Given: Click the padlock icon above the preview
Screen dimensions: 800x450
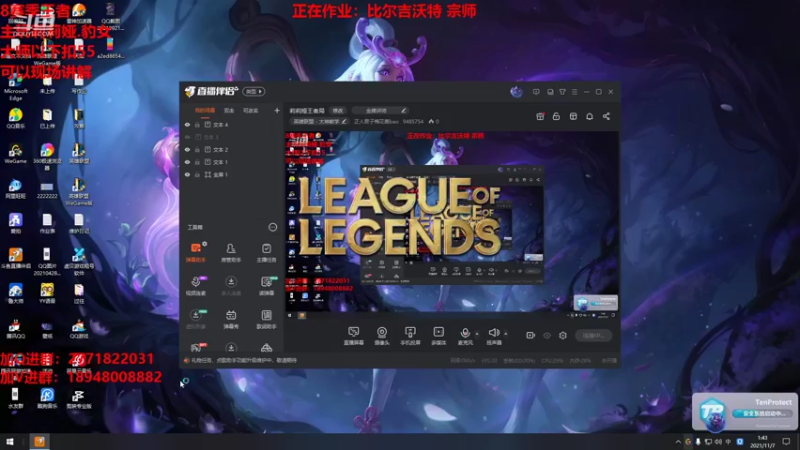Looking at the screenshot, I should point(556,116).
